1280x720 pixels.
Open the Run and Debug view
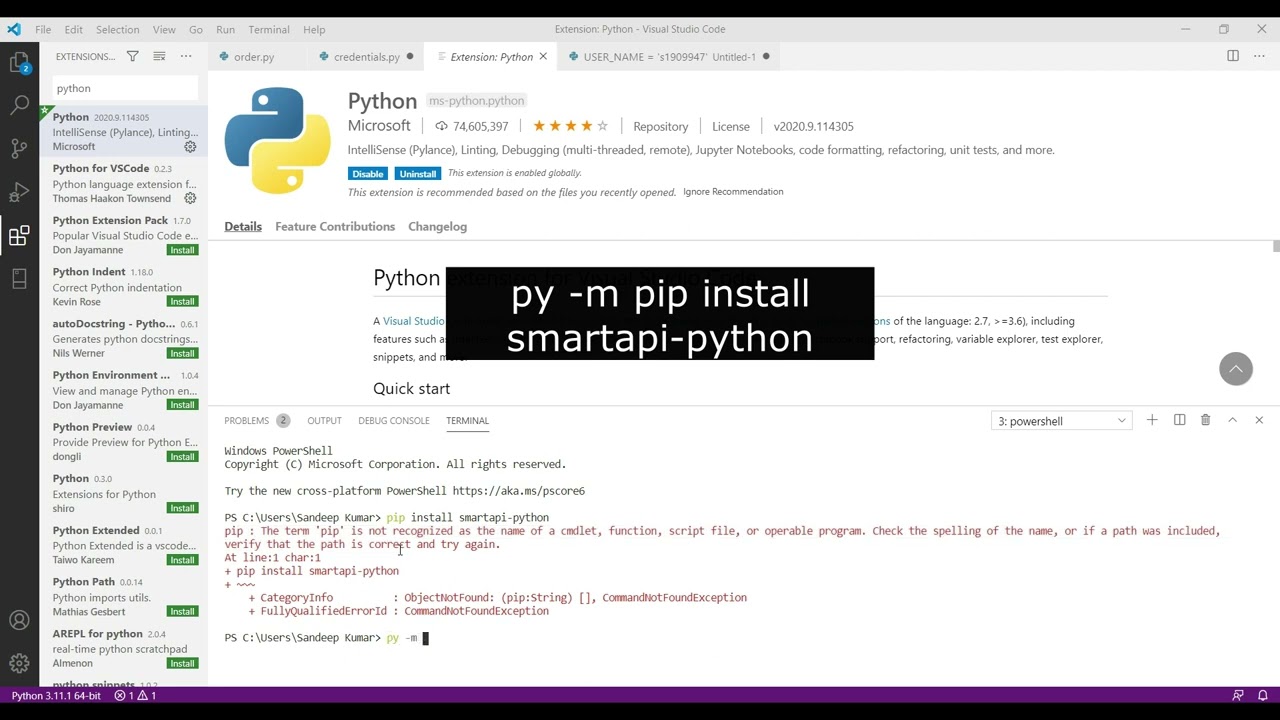(x=19, y=192)
